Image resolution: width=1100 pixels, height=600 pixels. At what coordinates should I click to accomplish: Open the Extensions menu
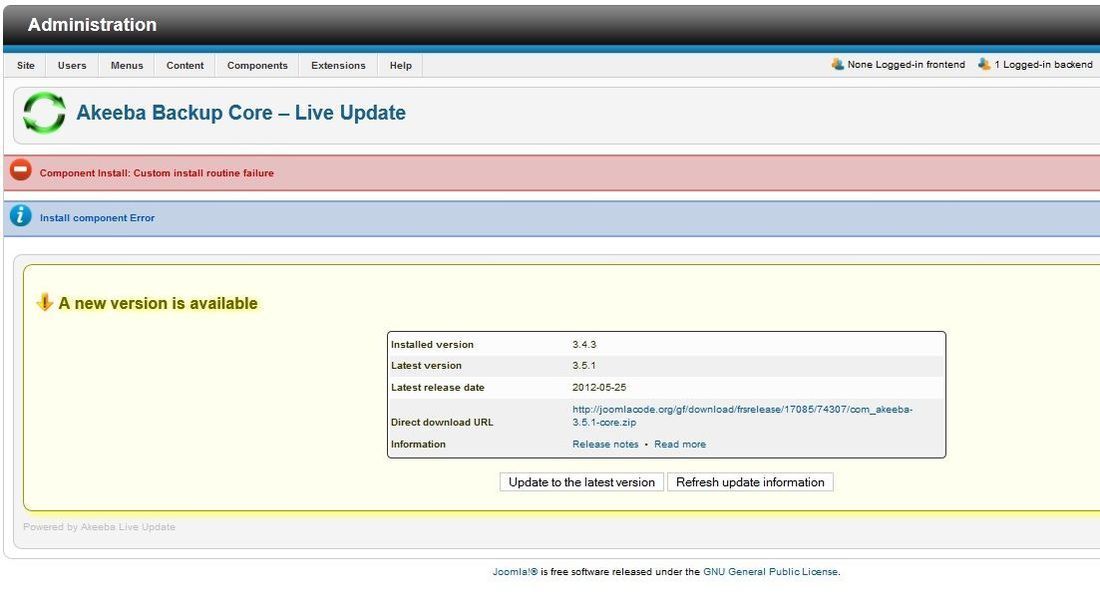(x=338, y=65)
